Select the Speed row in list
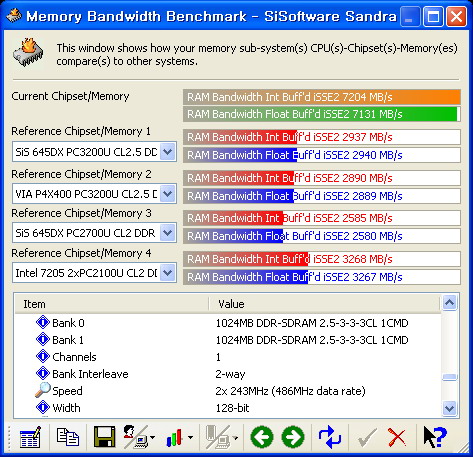 pyautogui.click(x=228, y=391)
